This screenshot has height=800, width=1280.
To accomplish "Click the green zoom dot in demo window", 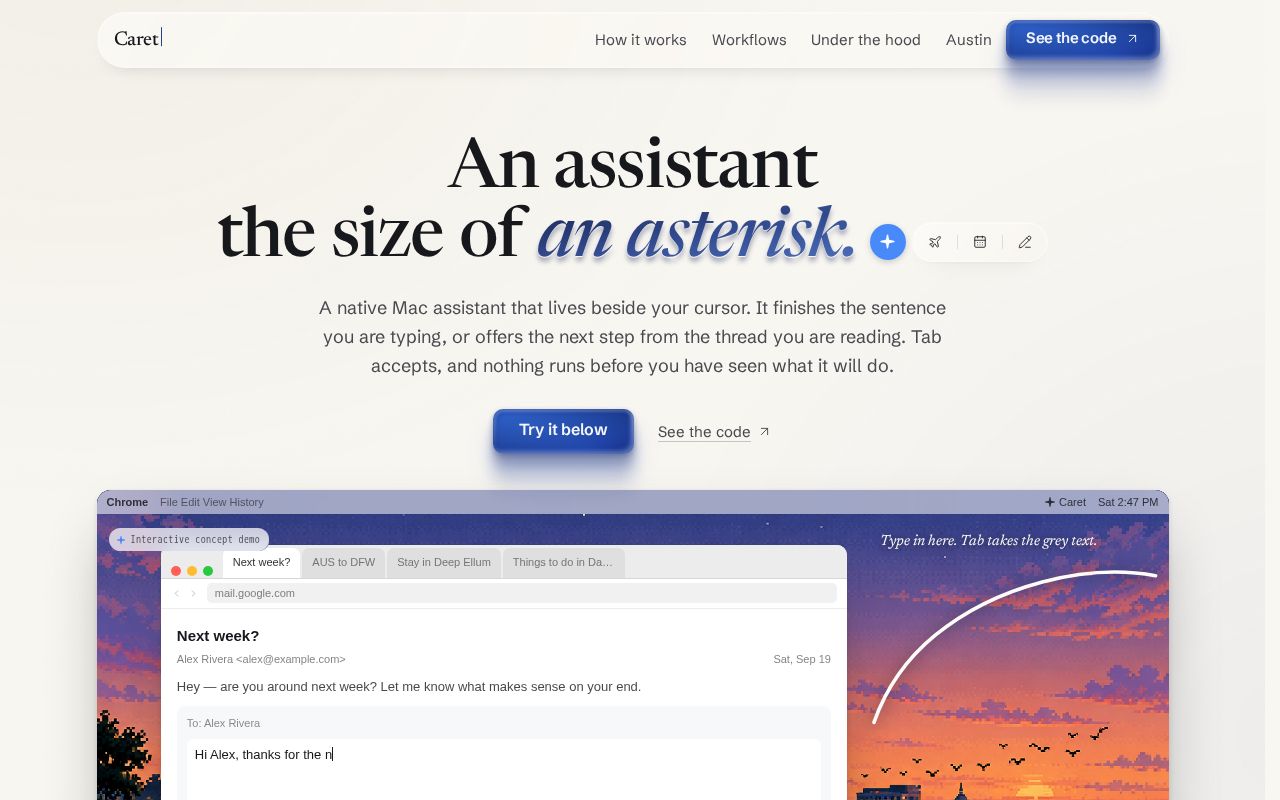I will [x=208, y=571].
